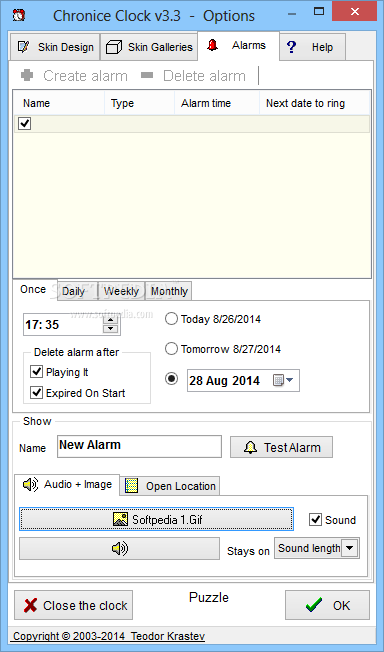Toggle the Playing It checkbox
The width and height of the screenshot is (384, 652).
37,372
